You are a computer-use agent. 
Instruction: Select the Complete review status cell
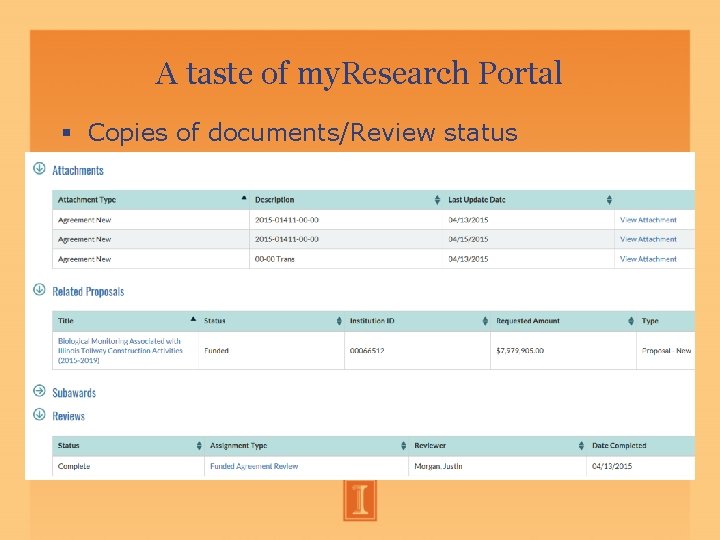pyautogui.click(x=128, y=466)
